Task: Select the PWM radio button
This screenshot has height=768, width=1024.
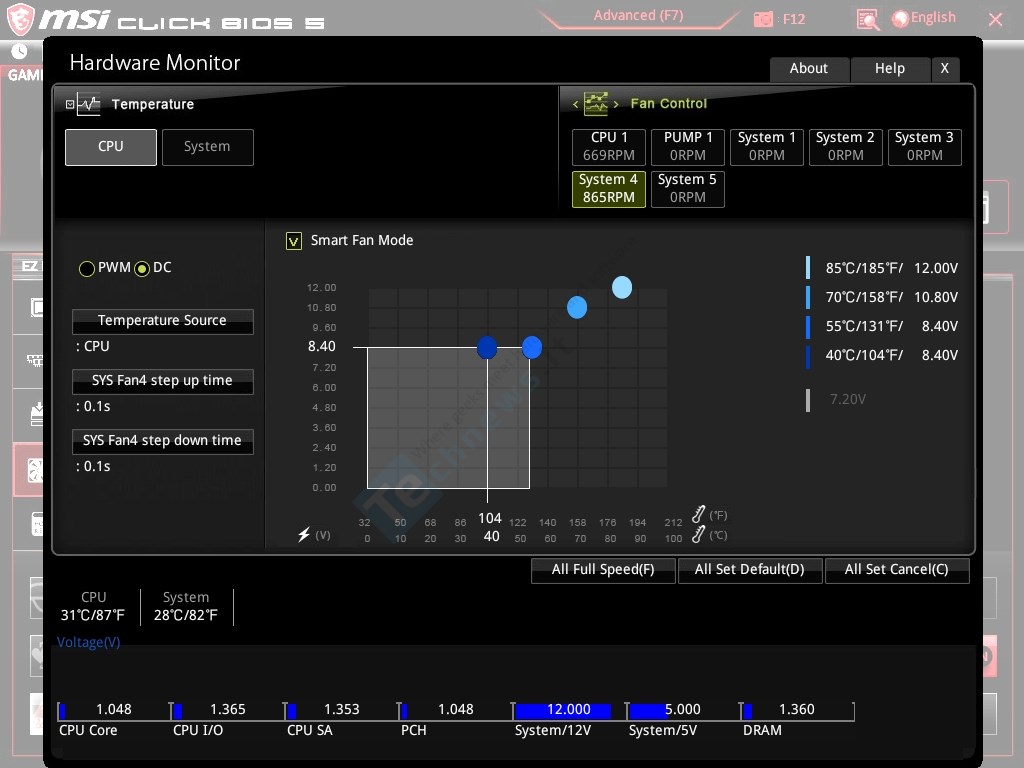Action: (87, 268)
